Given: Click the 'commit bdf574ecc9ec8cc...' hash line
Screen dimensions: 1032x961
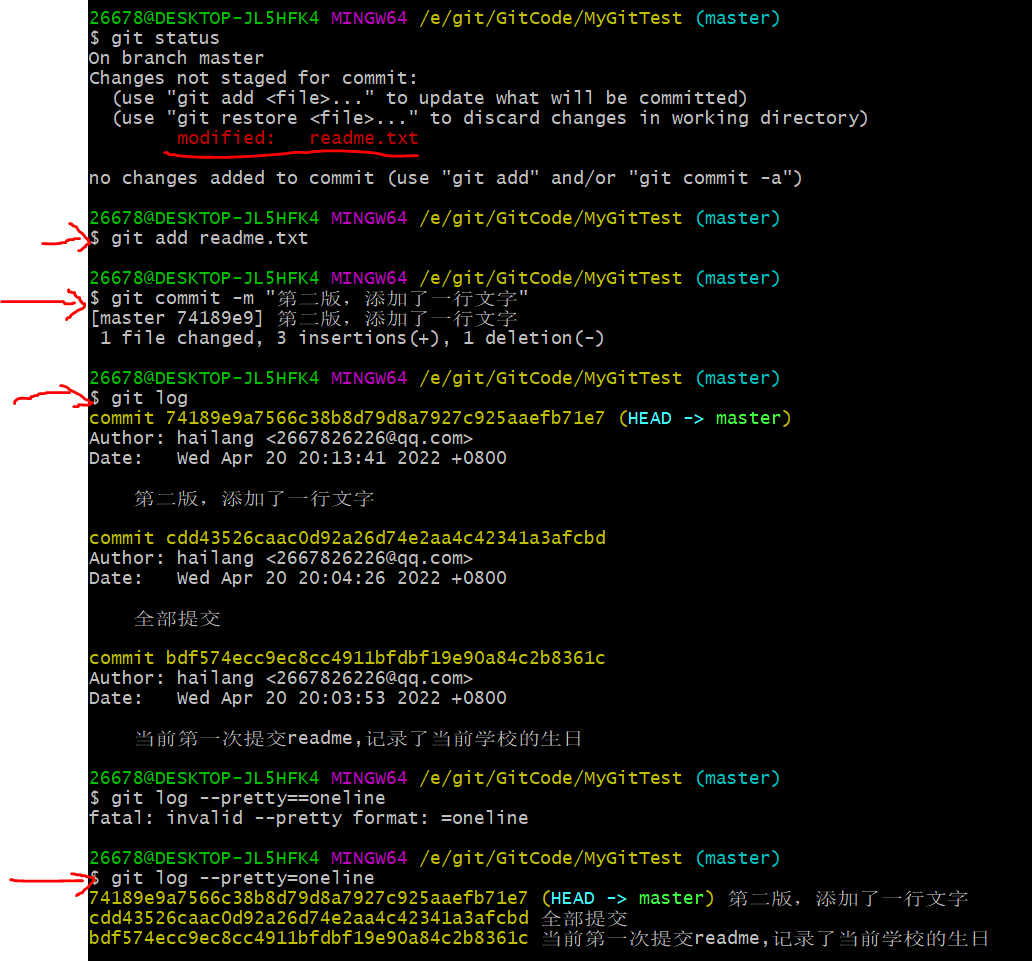Looking at the screenshot, I should tap(348, 658).
